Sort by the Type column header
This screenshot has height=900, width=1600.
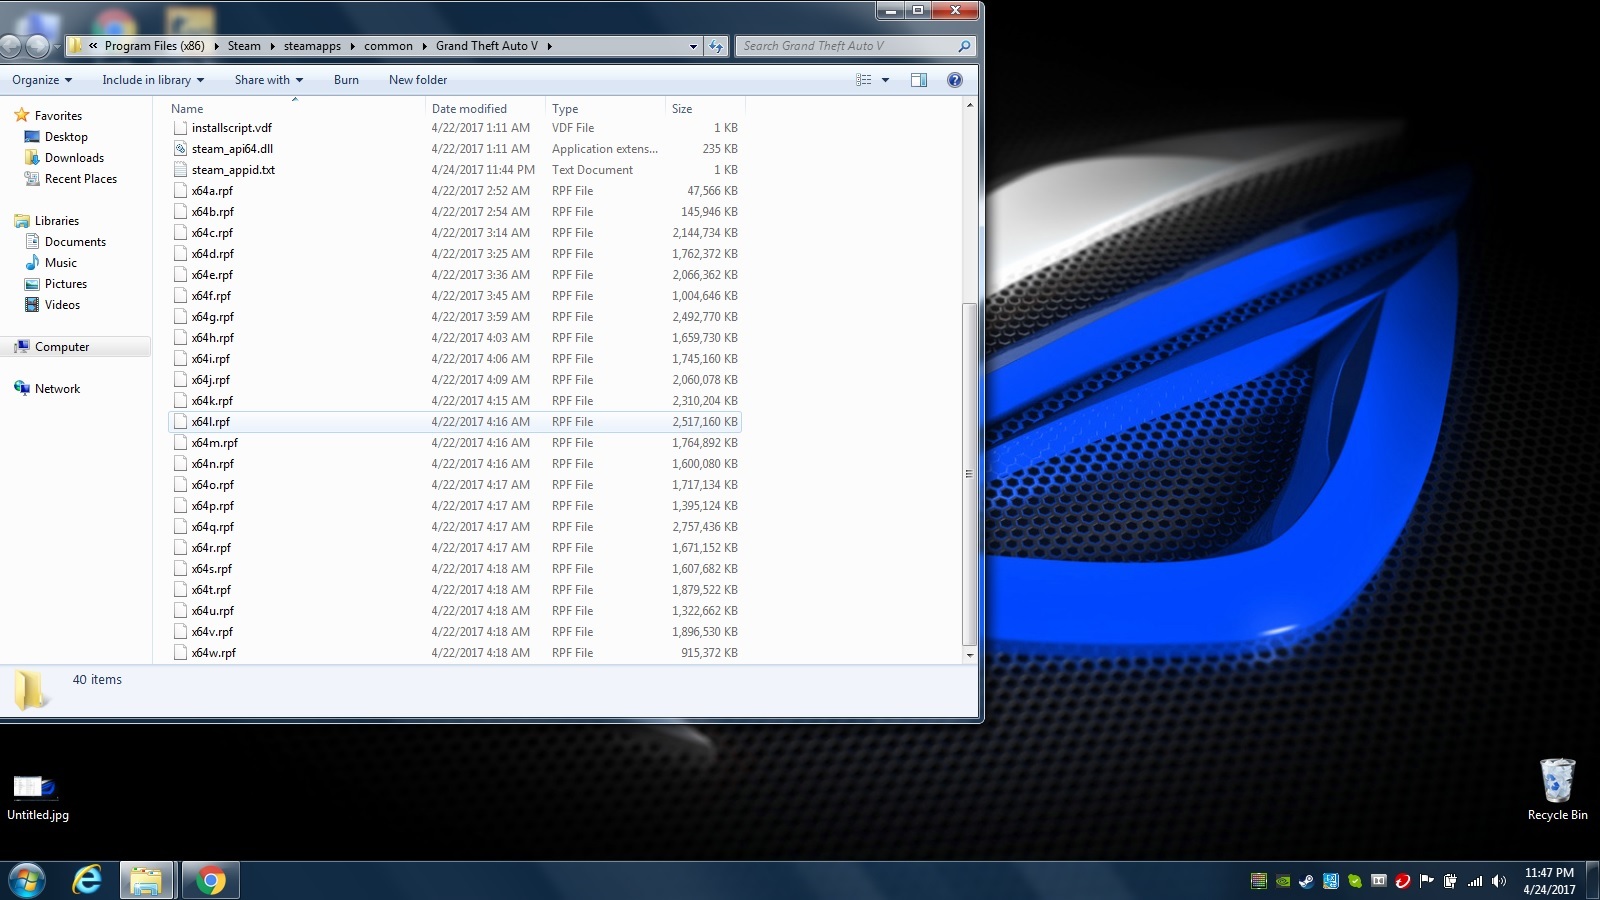[605, 109]
